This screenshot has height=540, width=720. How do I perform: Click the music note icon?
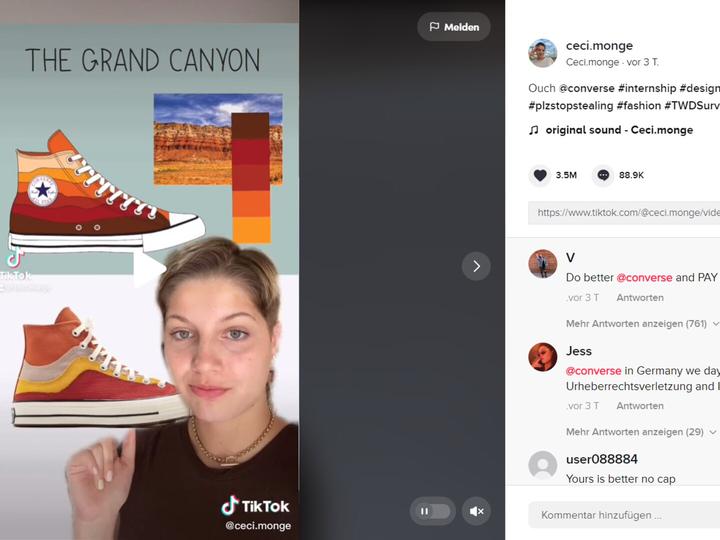[x=534, y=130]
